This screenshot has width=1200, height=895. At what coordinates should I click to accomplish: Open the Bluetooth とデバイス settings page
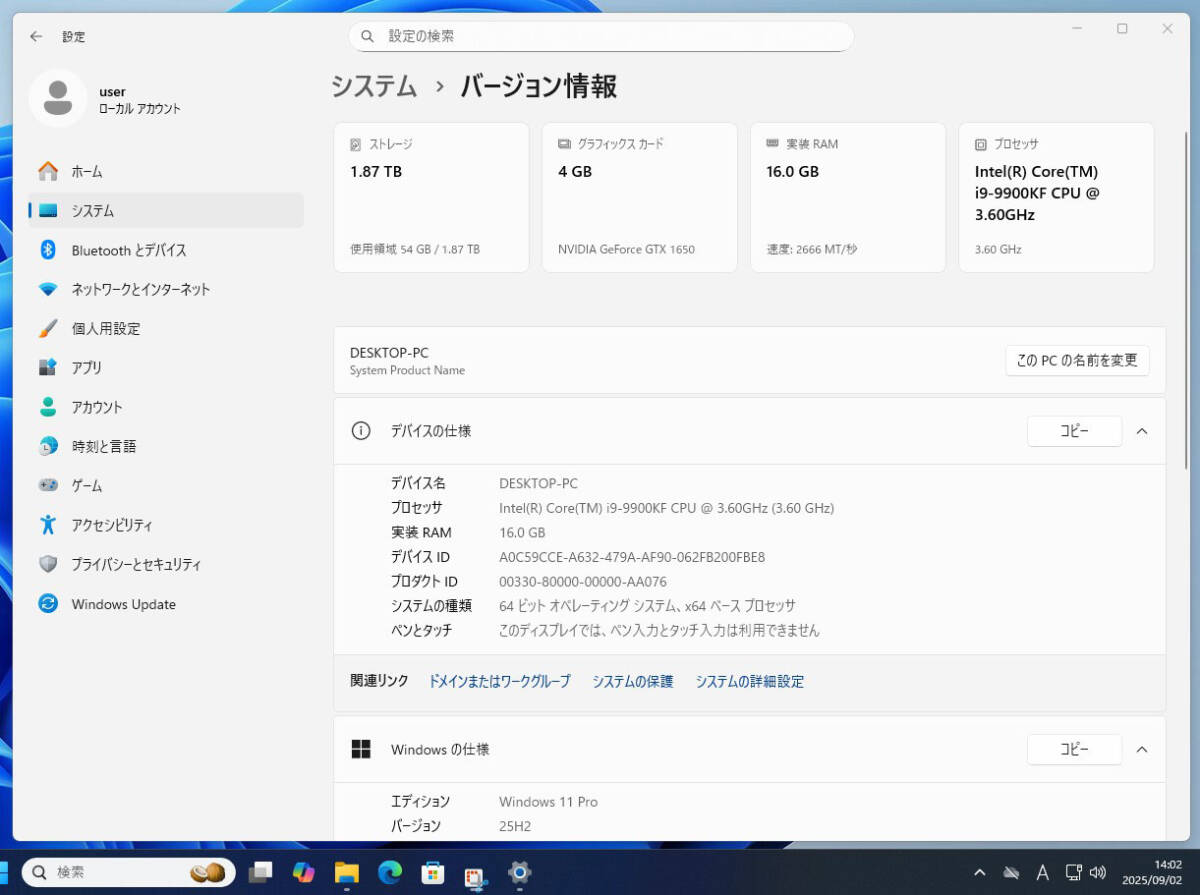click(x=128, y=250)
